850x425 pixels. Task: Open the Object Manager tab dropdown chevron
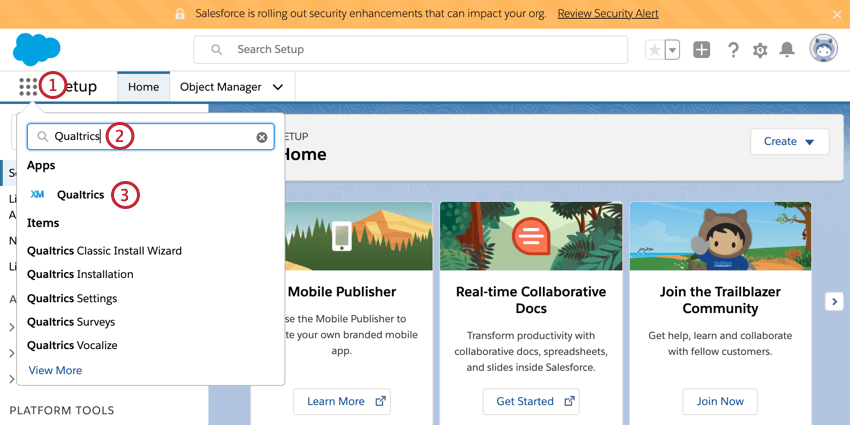coord(278,87)
